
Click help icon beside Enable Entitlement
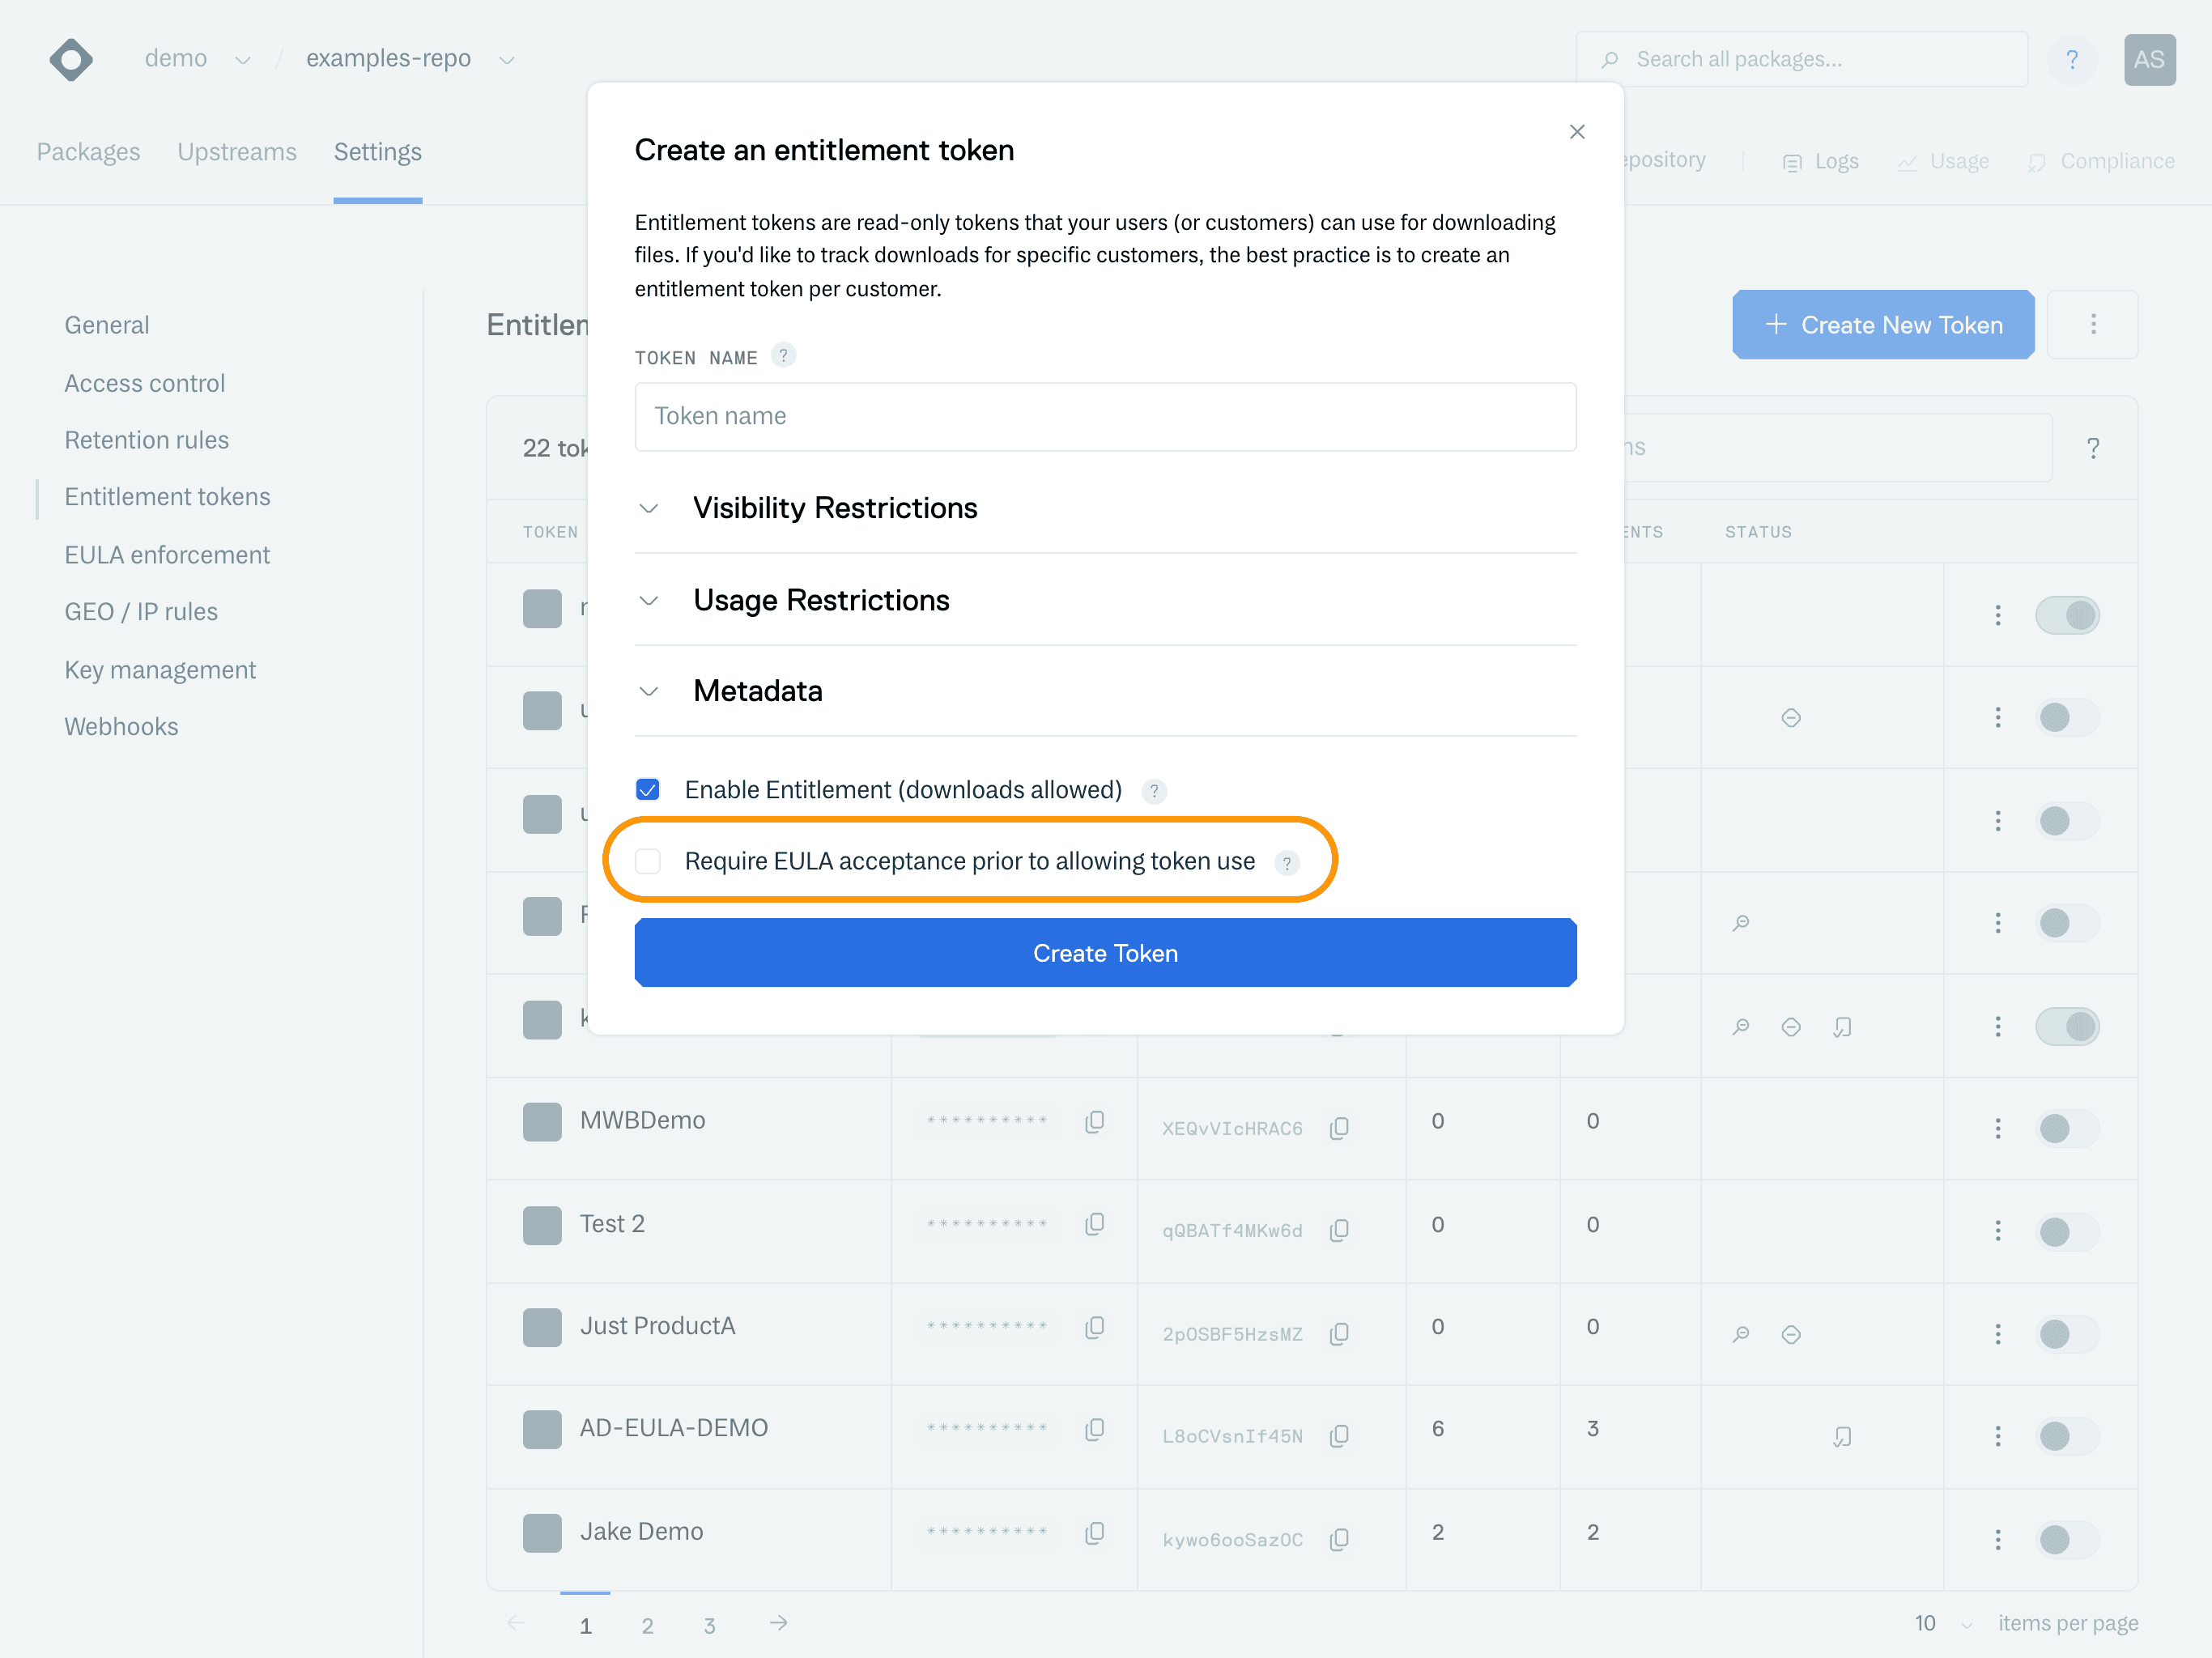pos(1154,791)
